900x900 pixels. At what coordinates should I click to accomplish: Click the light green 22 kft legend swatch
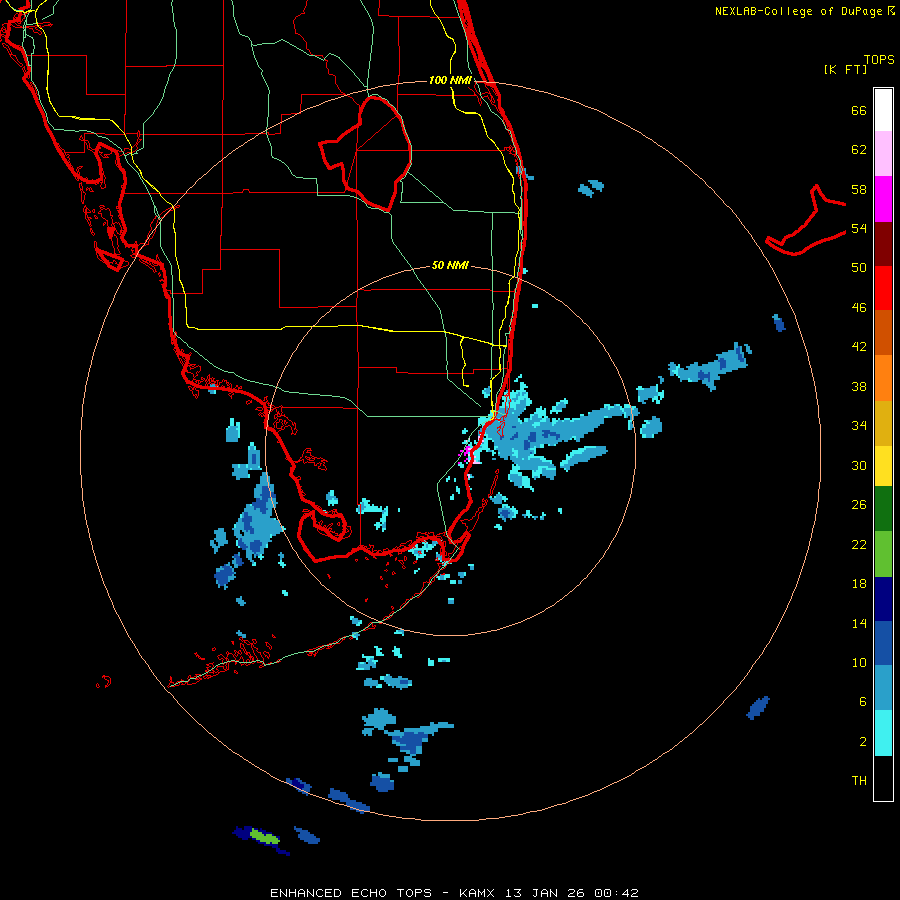883,554
